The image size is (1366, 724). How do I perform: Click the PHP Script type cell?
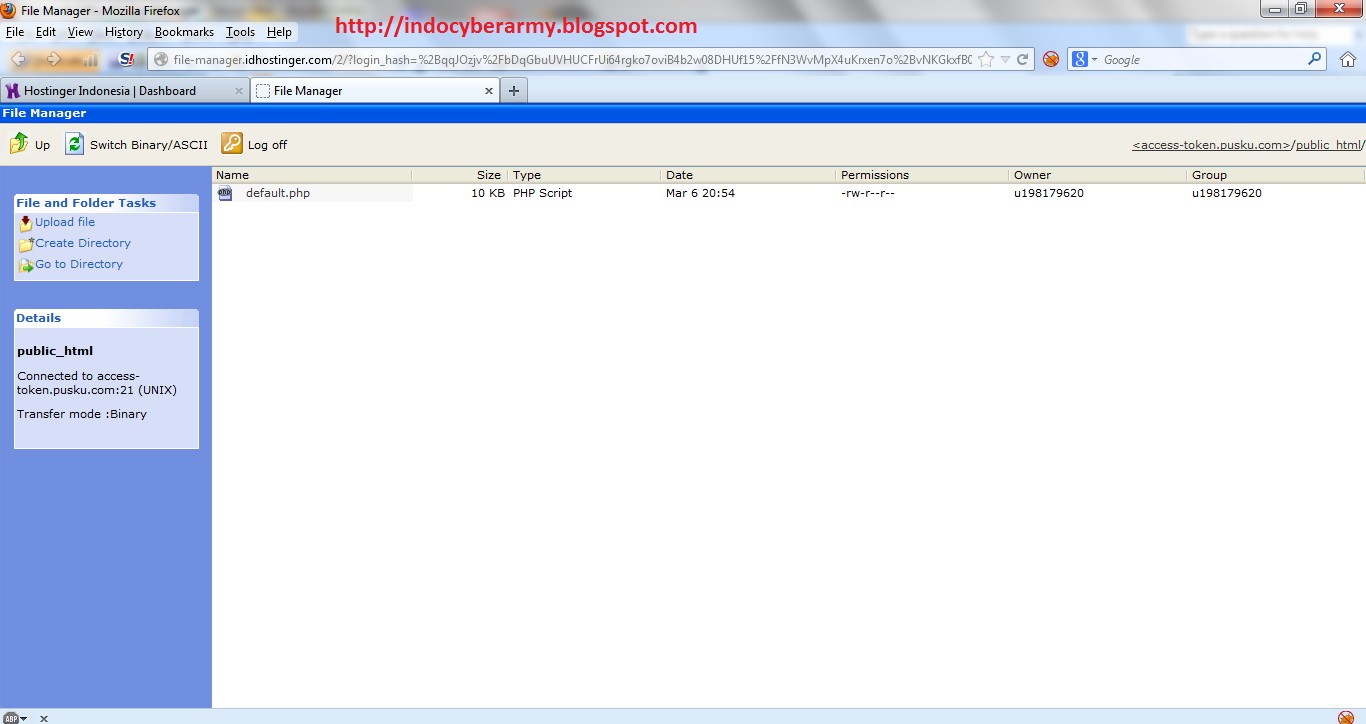[x=543, y=193]
